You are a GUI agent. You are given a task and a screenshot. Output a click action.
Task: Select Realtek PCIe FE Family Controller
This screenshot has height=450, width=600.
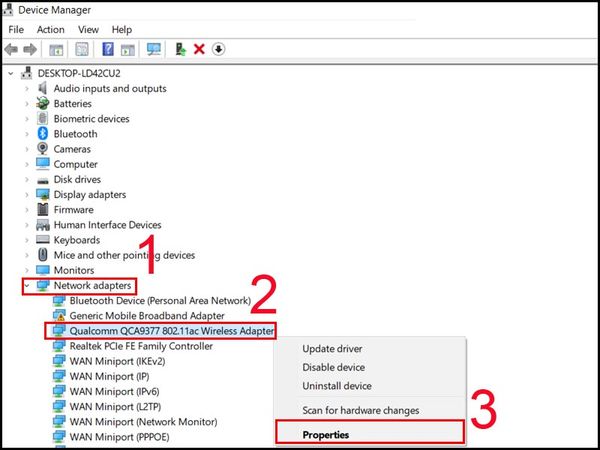pyautogui.click(x=140, y=347)
